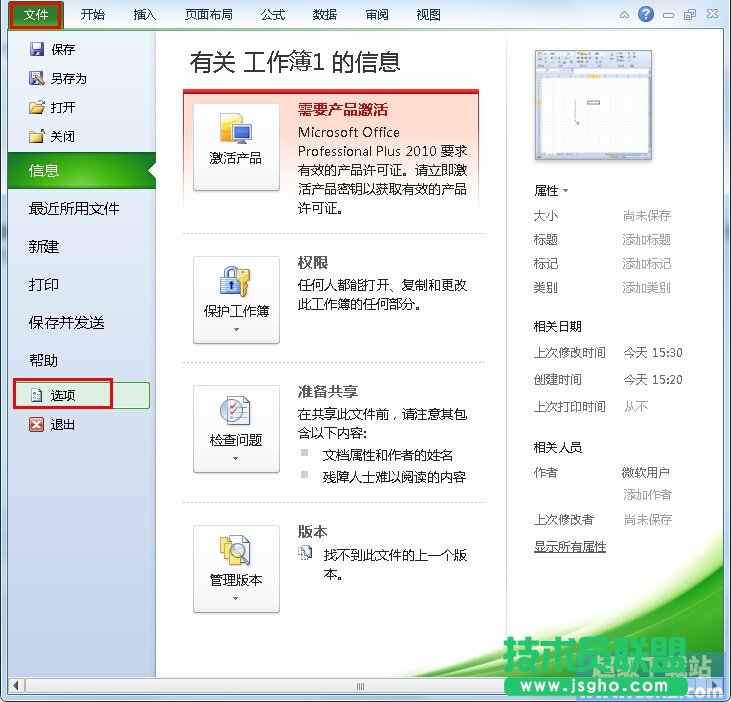Click the scrollbar left arrow
Image resolution: width=731 pixels, height=702 pixels.
click(16, 686)
